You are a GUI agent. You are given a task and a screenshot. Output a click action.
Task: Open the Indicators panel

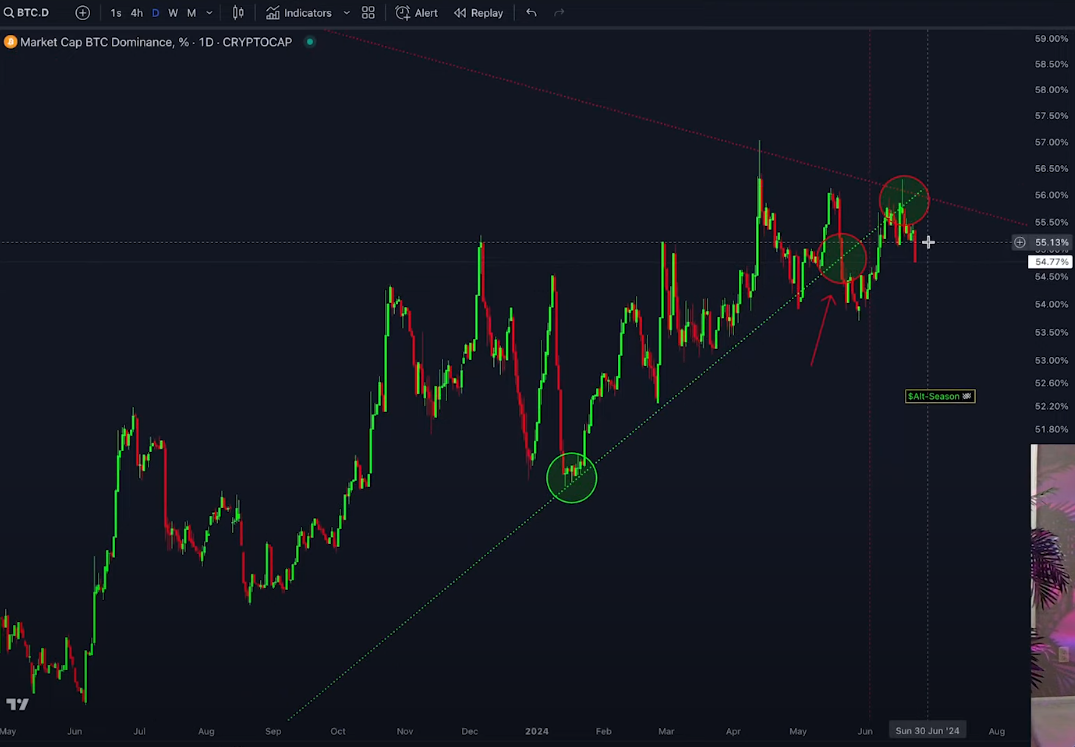(298, 13)
